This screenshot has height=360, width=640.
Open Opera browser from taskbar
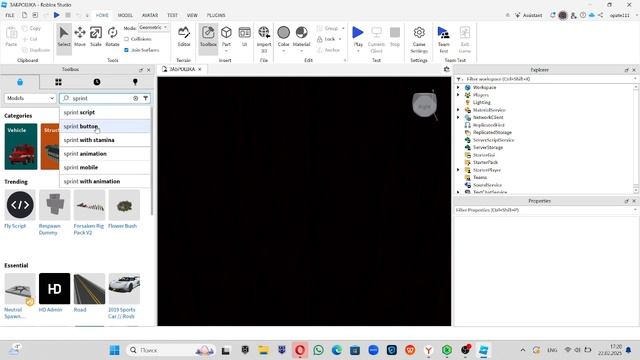click(300, 350)
